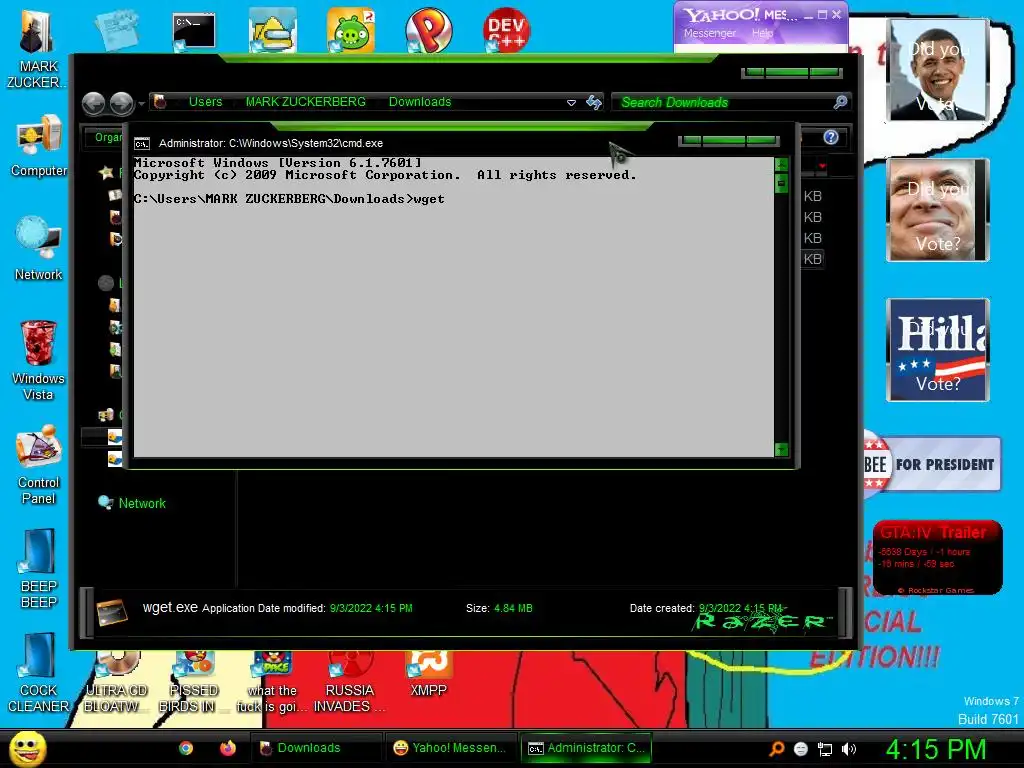Click the wget.exe details pane icon
This screenshot has height=768, width=1024.
coord(112,612)
